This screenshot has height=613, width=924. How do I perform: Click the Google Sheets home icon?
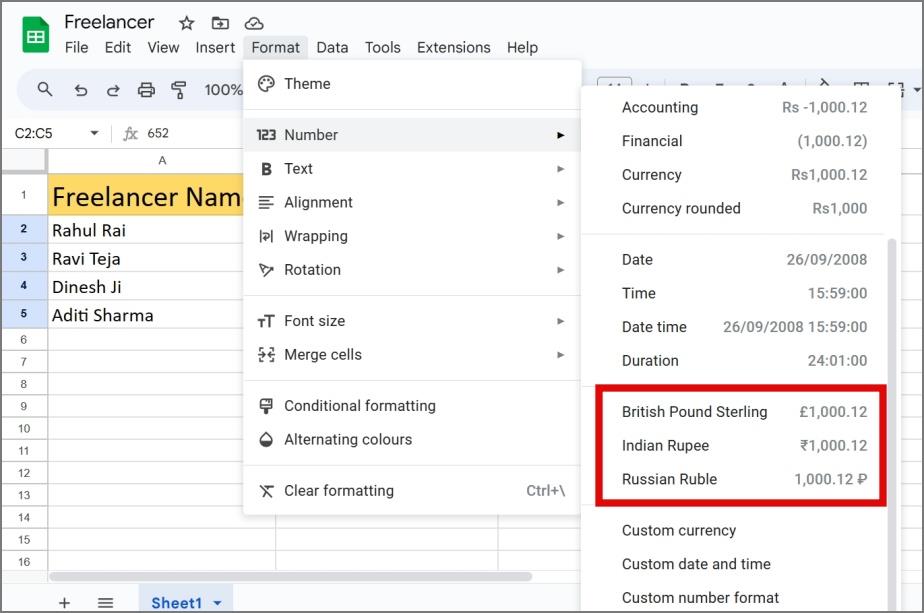(35, 35)
